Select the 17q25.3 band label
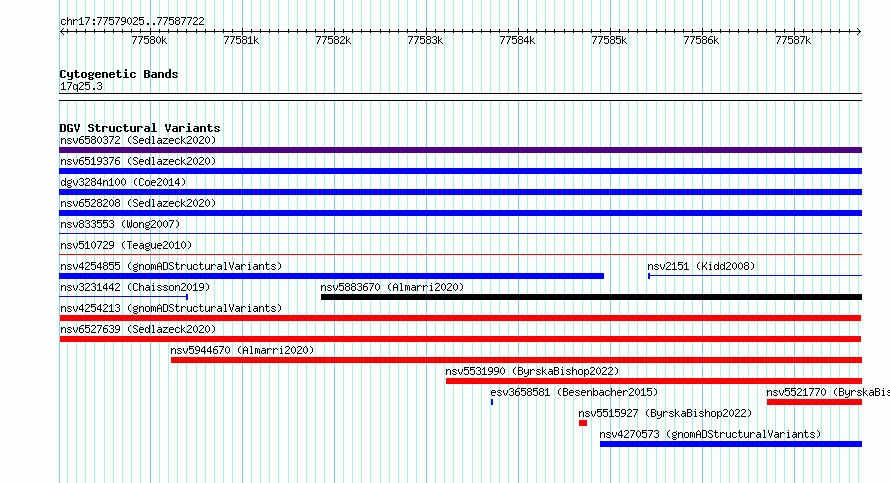 click(81, 86)
